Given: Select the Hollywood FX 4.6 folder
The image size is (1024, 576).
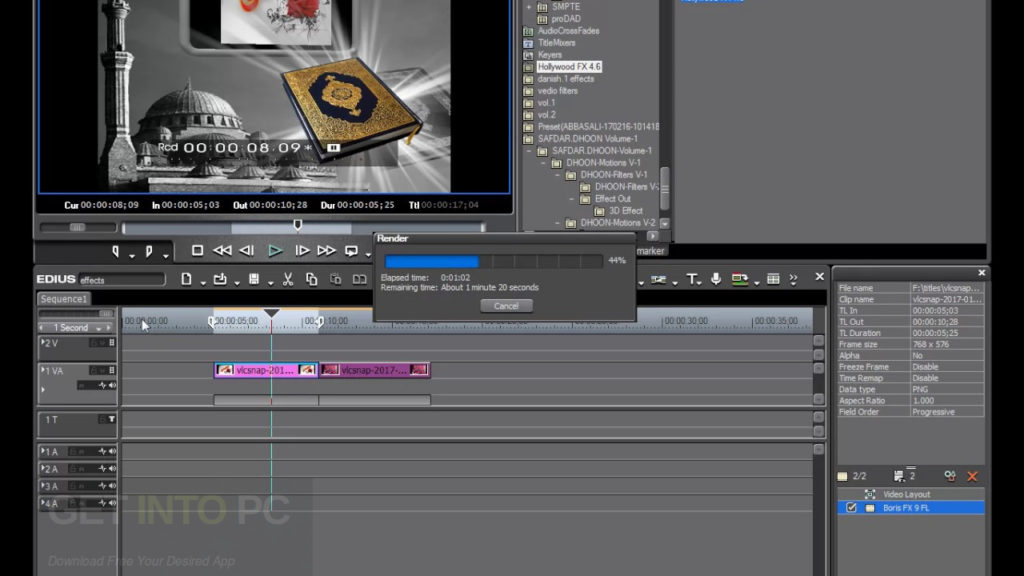Looking at the screenshot, I should point(569,67).
